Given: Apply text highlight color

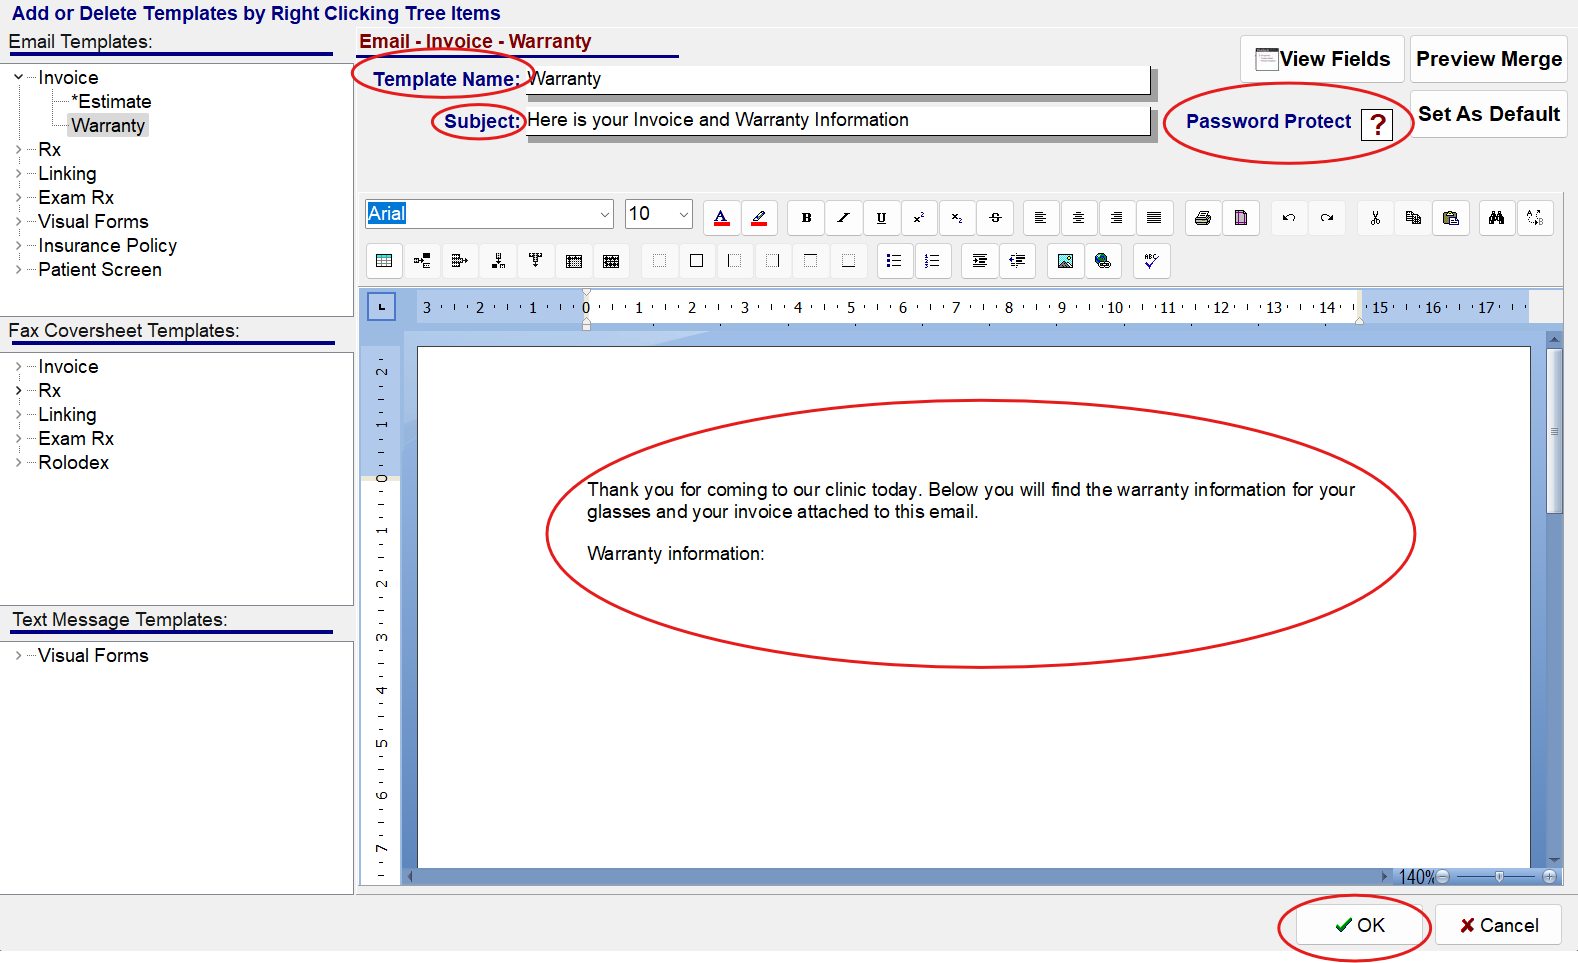Looking at the screenshot, I should [759, 218].
